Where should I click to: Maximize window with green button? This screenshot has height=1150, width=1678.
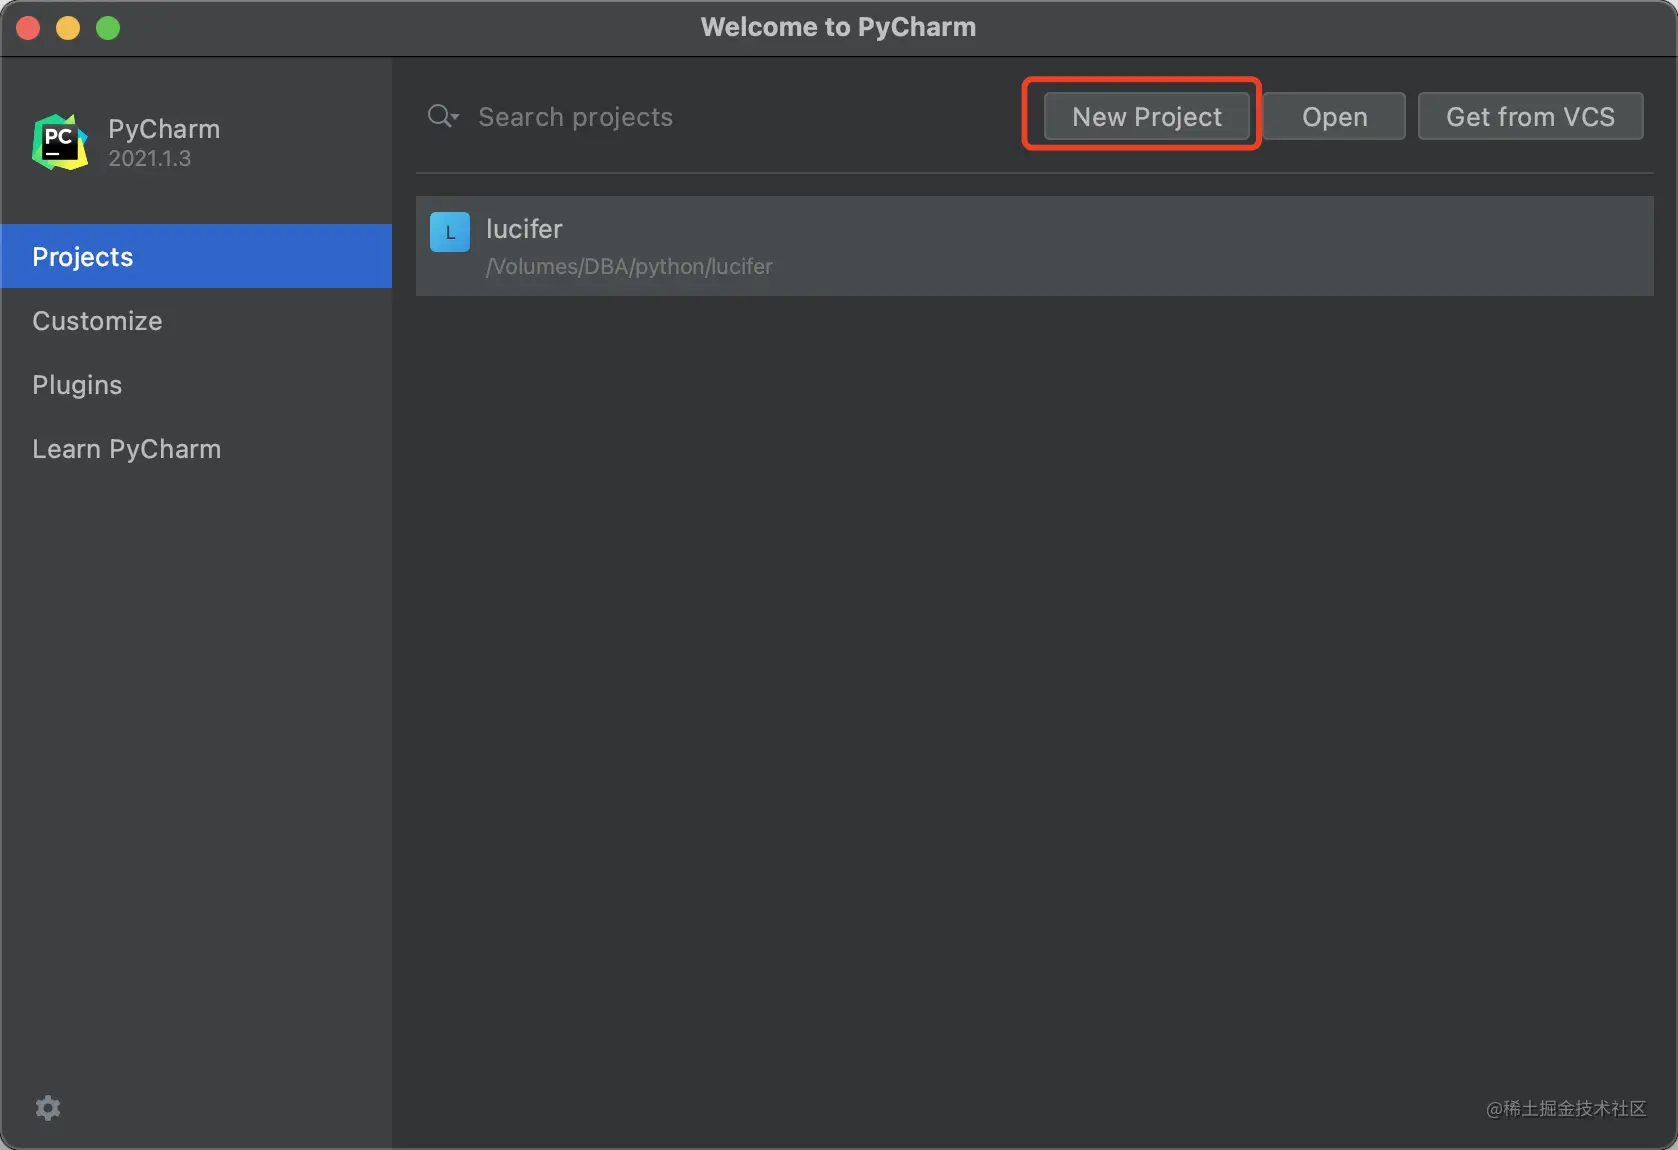tap(108, 28)
